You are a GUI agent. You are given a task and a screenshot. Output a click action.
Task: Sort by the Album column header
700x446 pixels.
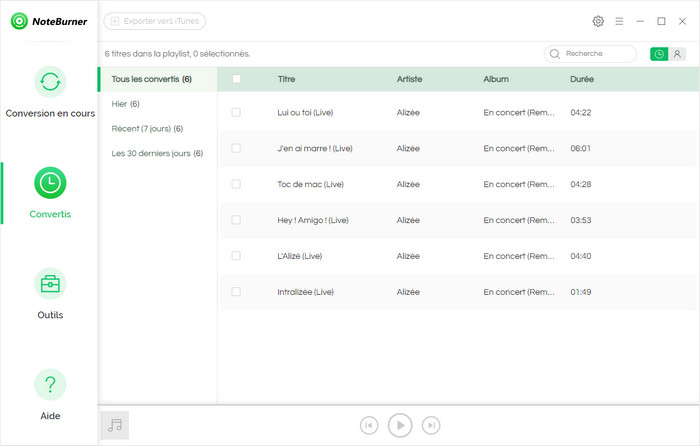point(496,79)
